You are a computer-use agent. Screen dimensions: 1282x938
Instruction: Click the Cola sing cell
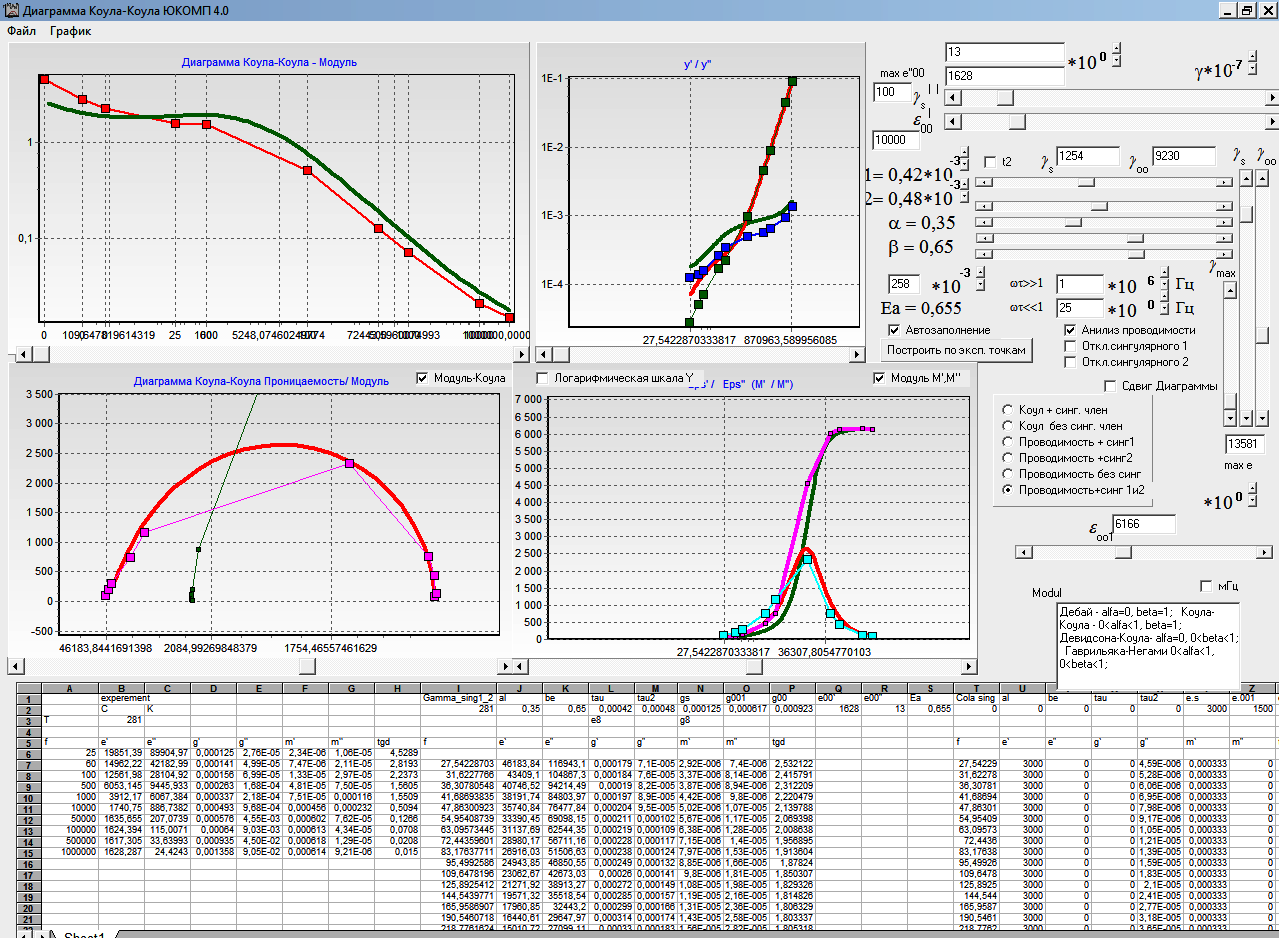pyautogui.click(x=976, y=697)
